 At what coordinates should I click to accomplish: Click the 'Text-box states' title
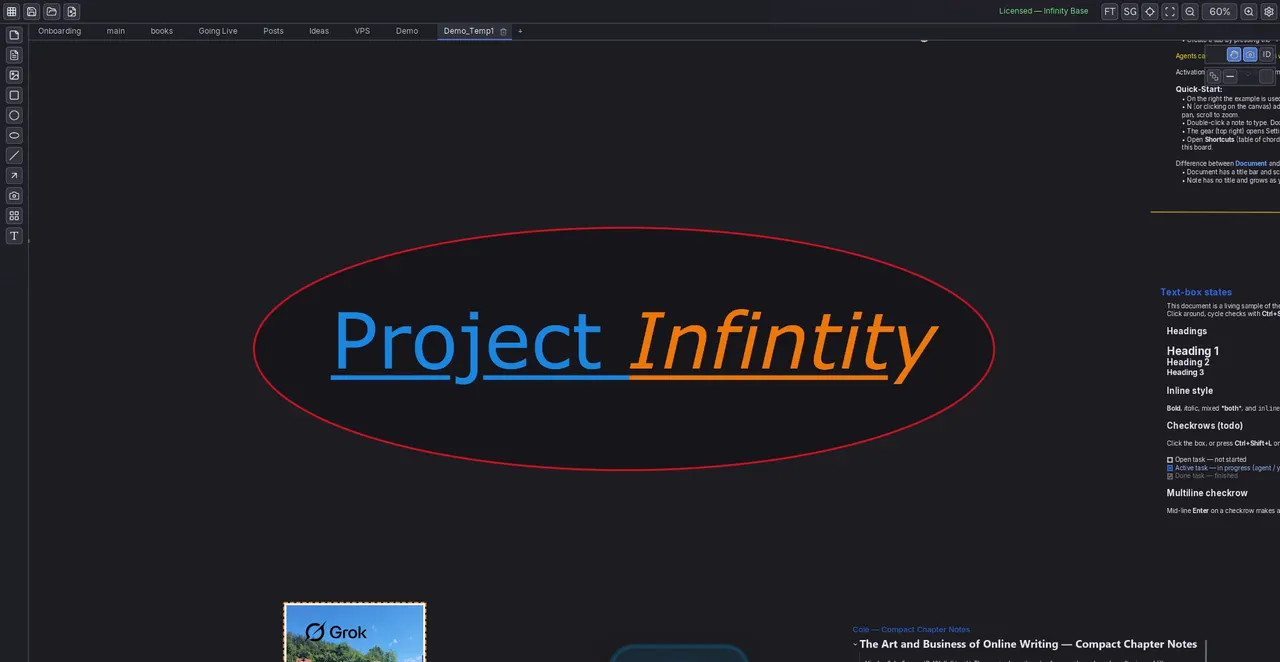[1196, 292]
